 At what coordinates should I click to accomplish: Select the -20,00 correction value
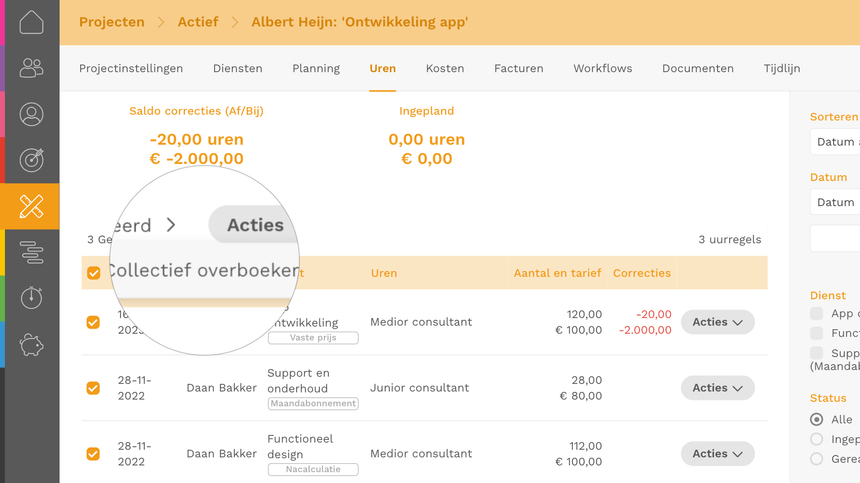pyautogui.click(x=654, y=314)
